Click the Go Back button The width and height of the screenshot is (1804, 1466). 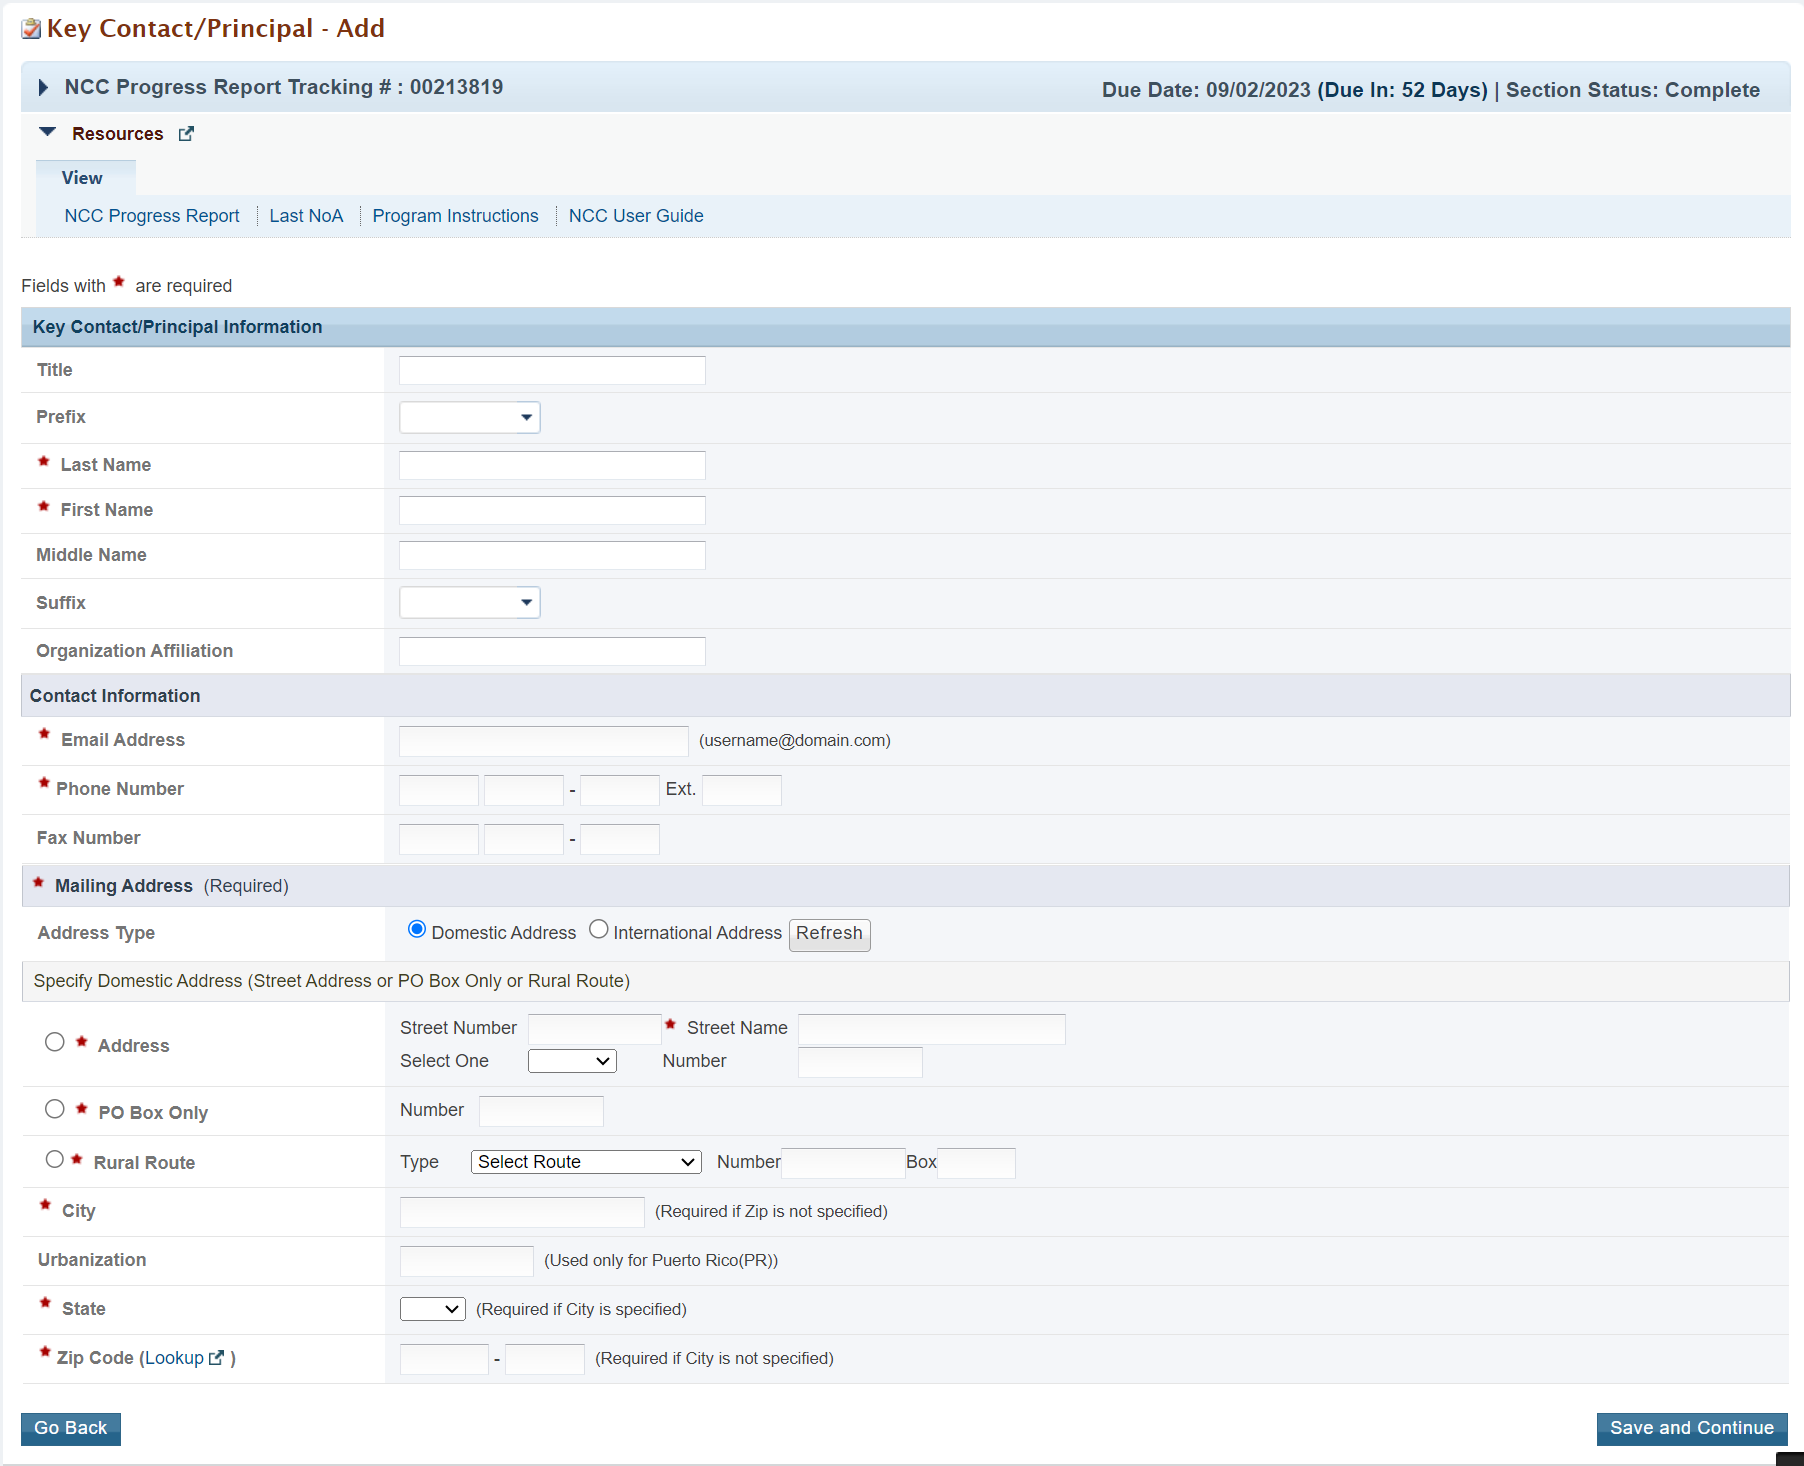71,1428
